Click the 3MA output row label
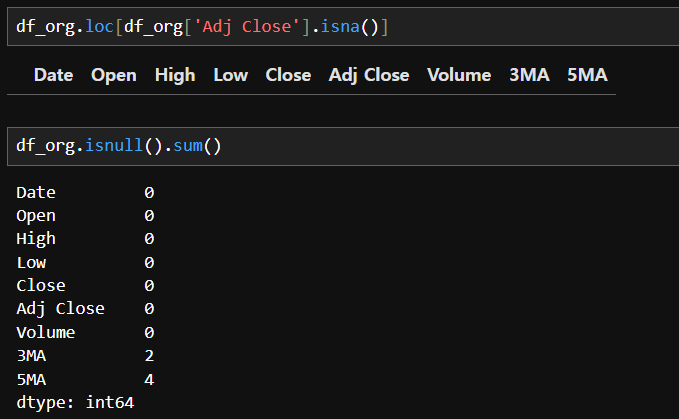The height and width of the screenshot is (419, 679). pos(31,356)
